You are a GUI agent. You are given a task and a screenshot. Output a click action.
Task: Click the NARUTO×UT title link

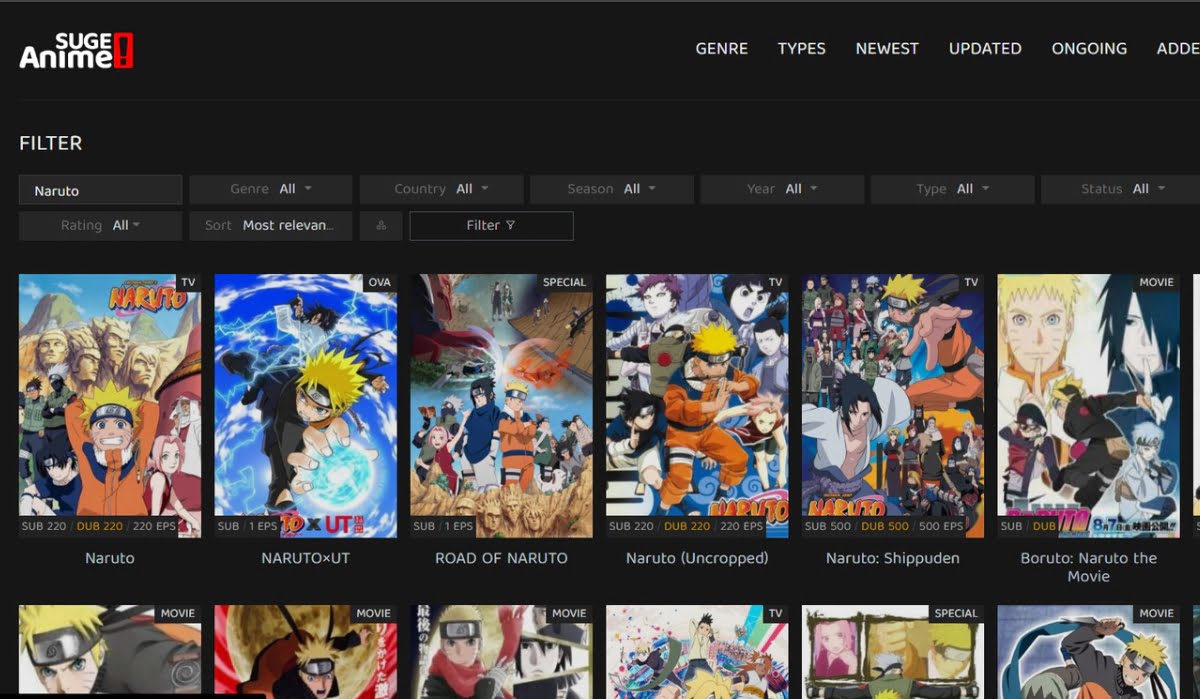click(306, 558)
